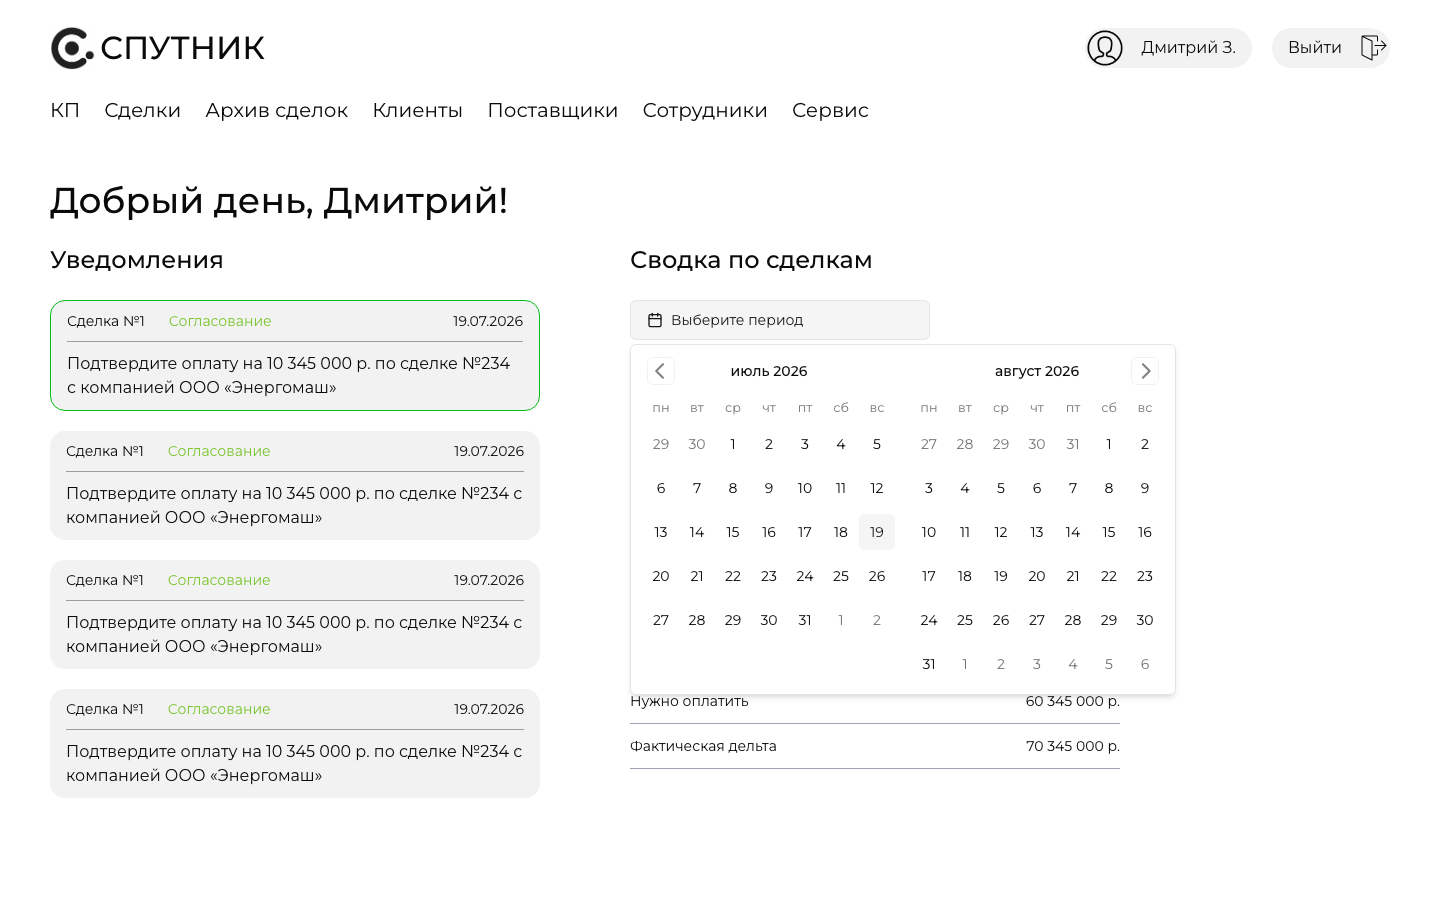1440x900 pixels.
Task: Select July 10 in the calendar
Action: (x=805, y=488)
